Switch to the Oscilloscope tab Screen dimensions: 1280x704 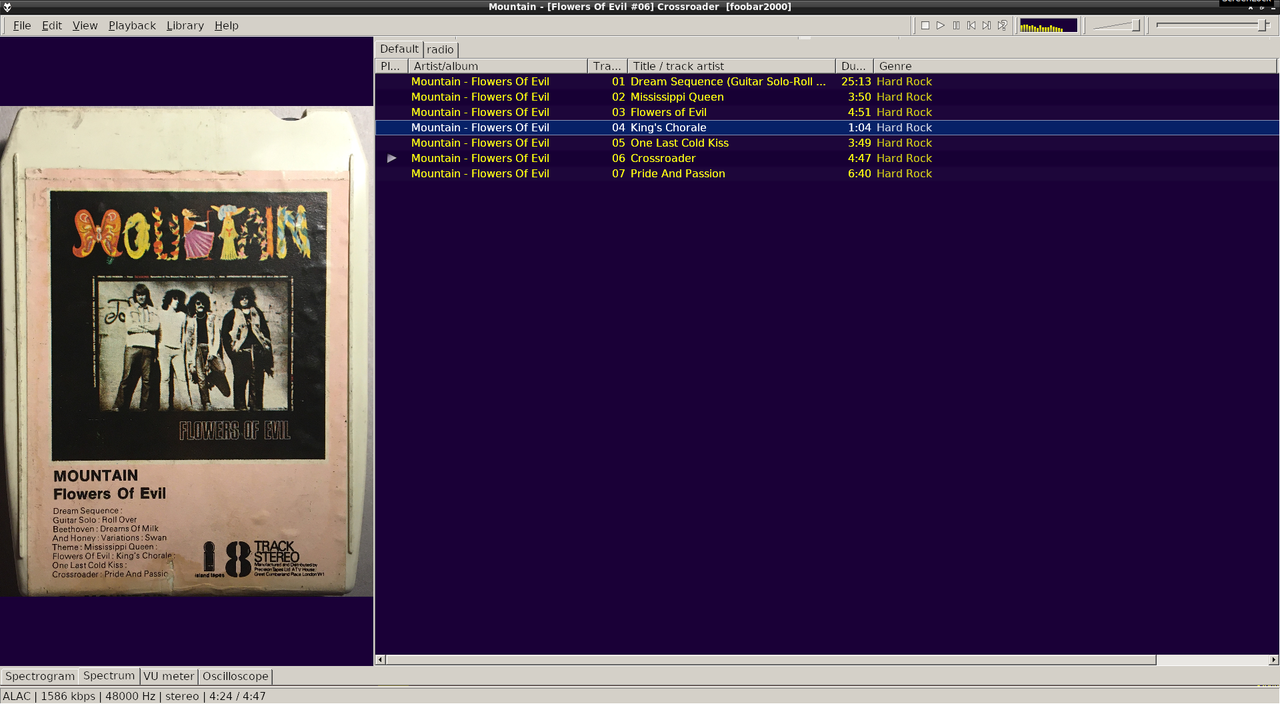coord(235,676)
